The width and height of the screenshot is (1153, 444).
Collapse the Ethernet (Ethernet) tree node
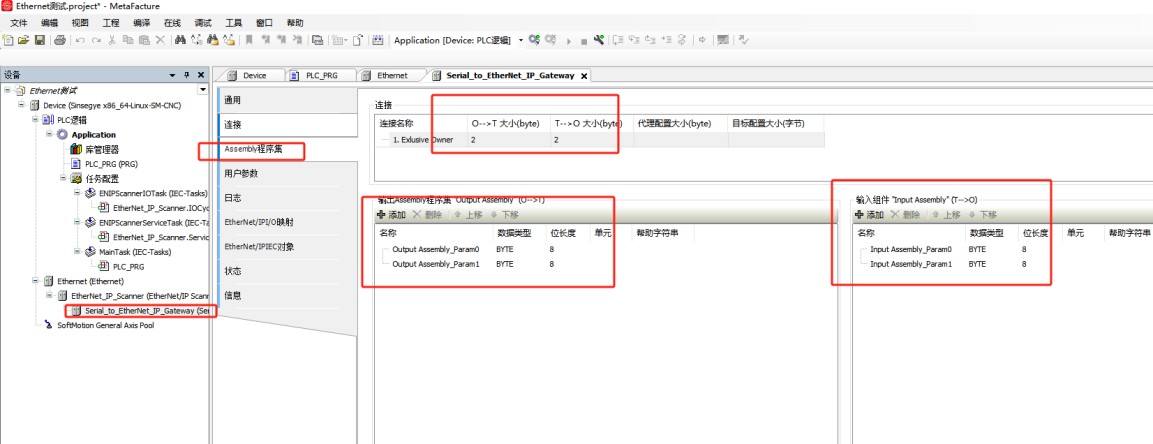35,281
